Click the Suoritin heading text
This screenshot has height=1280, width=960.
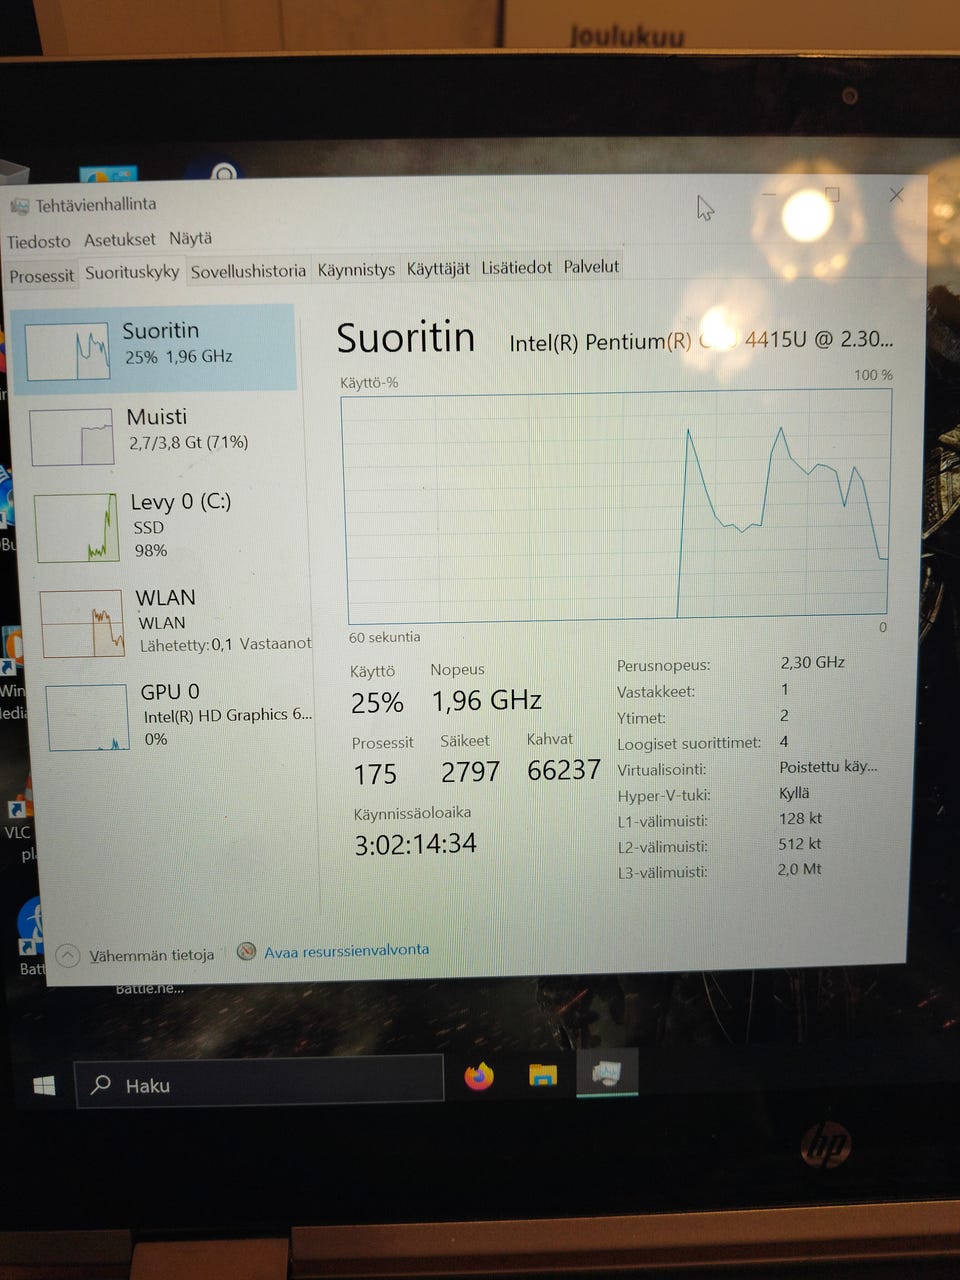[405, 338]
